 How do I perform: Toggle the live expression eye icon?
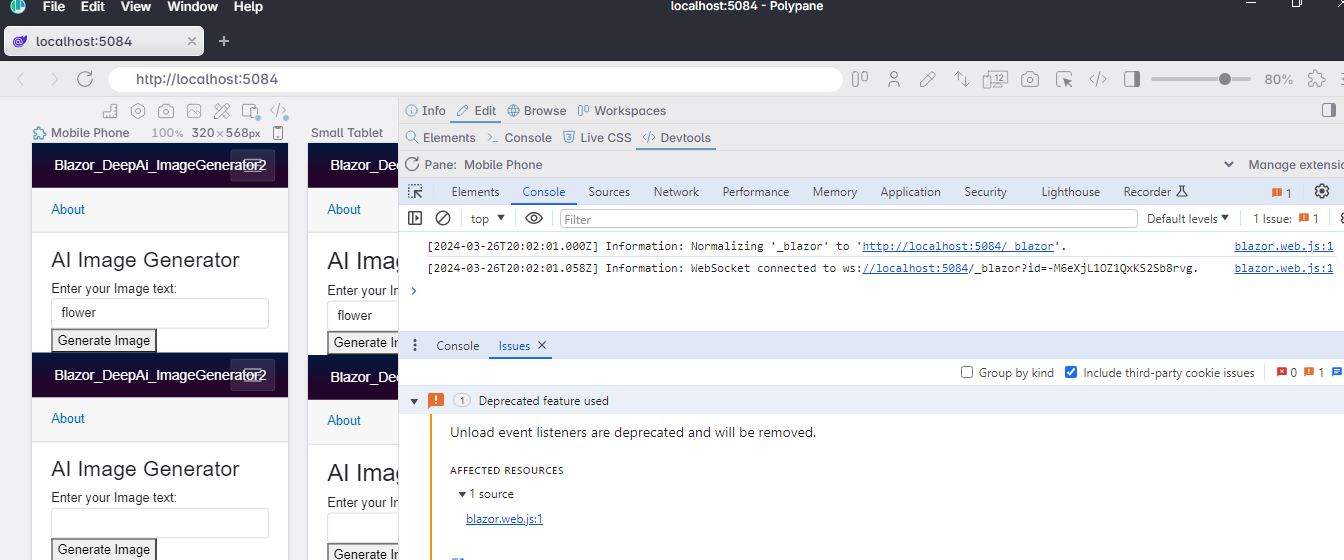click(x=534, y=218)
